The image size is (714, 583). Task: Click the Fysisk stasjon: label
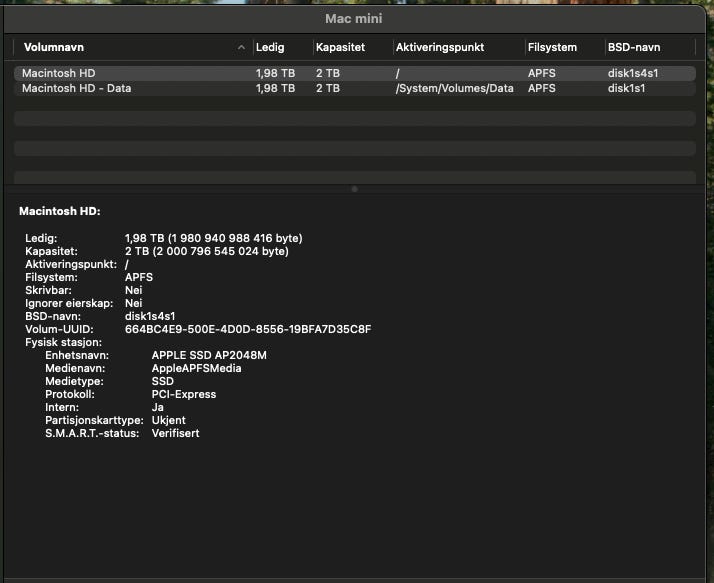coord(63,343)
